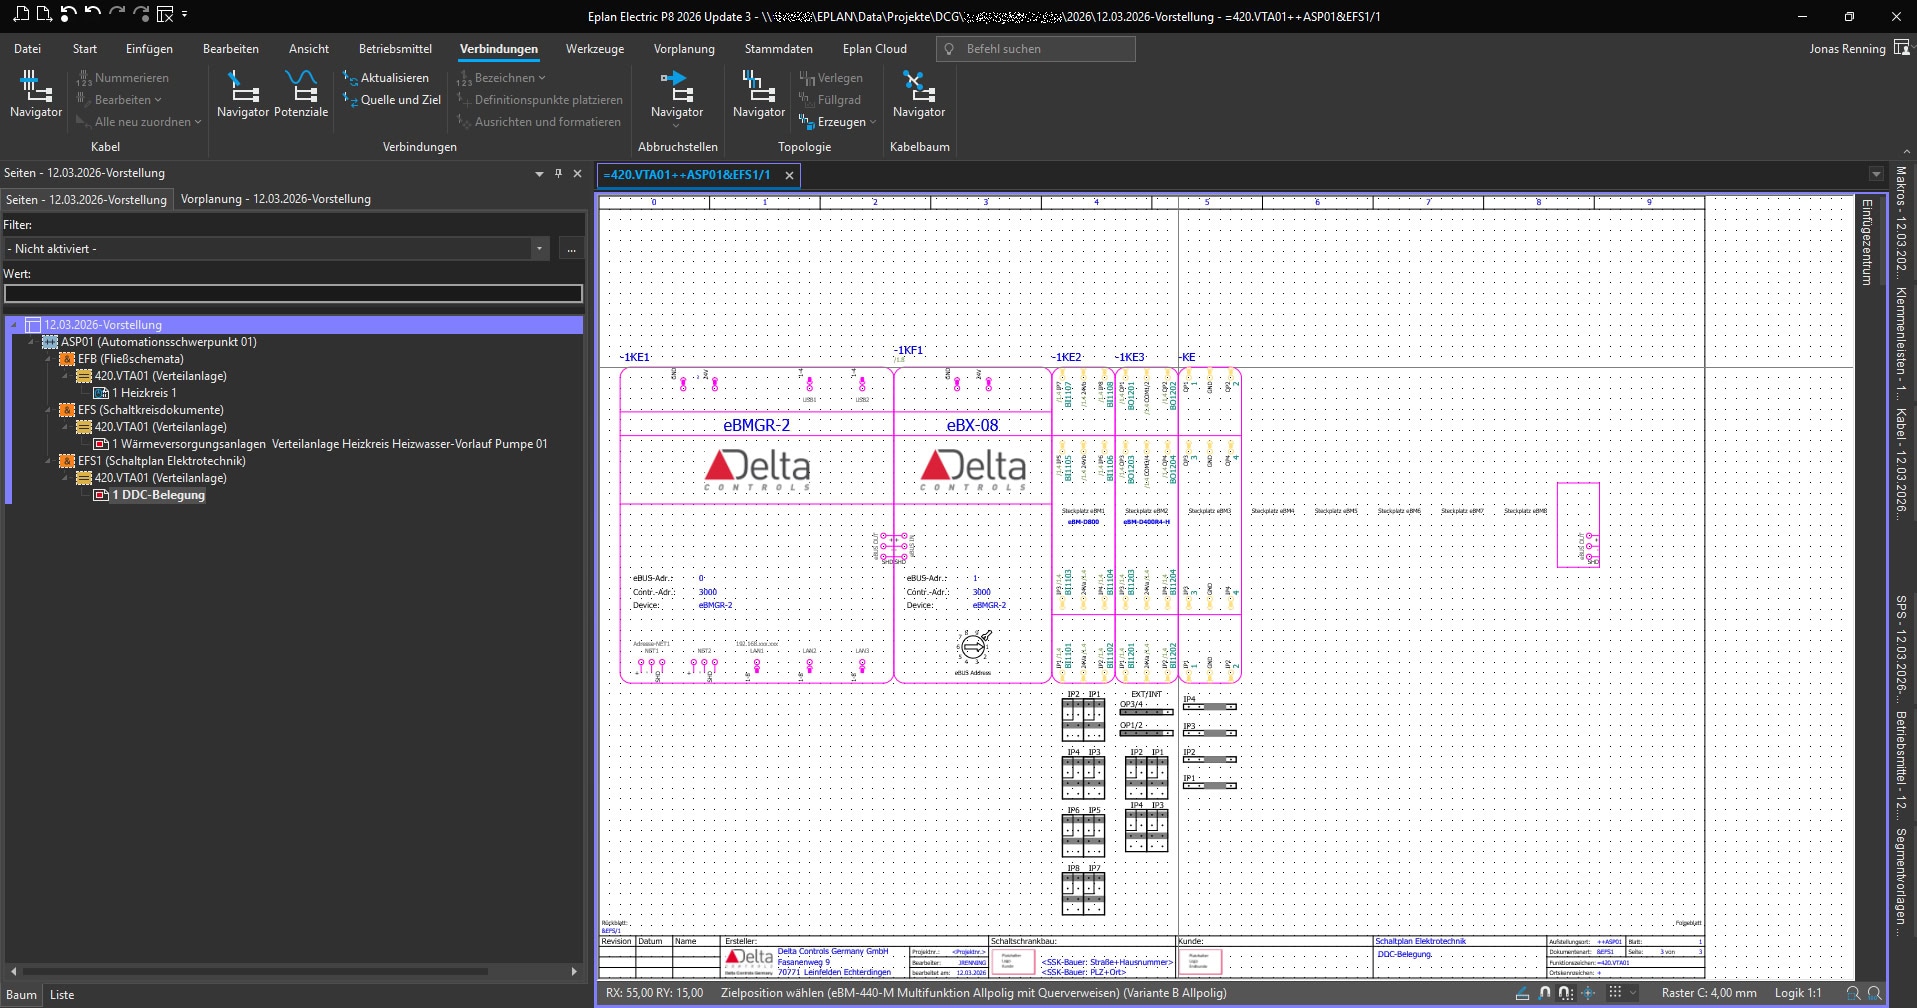The width and height of the screenshot is (1917, 1008).
Task: Click the close project icon in quick access toolbar
Action: pyautogui.click(x=165, y=14)
